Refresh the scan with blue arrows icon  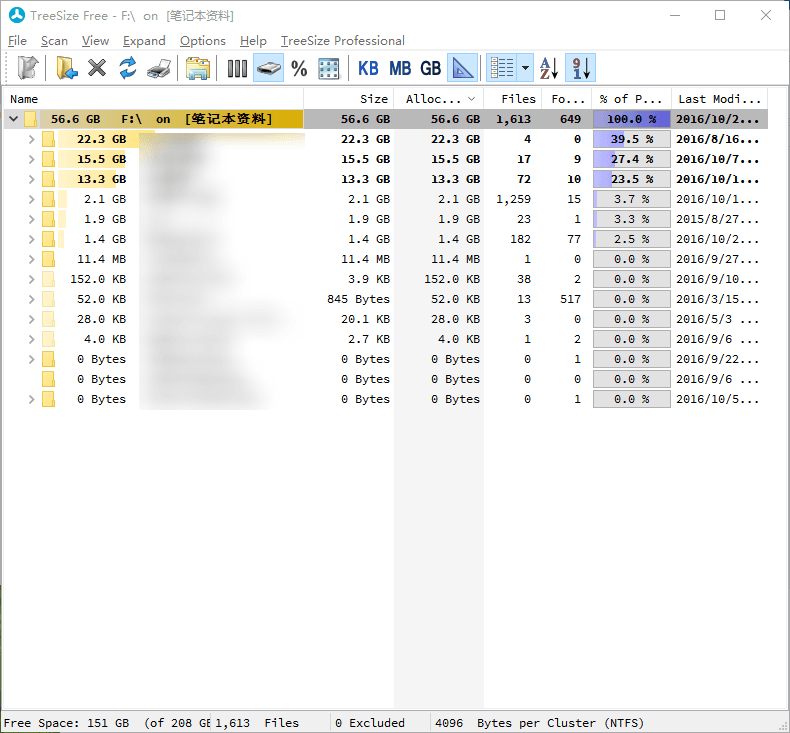pyautogui.click(x=127, y=68)
